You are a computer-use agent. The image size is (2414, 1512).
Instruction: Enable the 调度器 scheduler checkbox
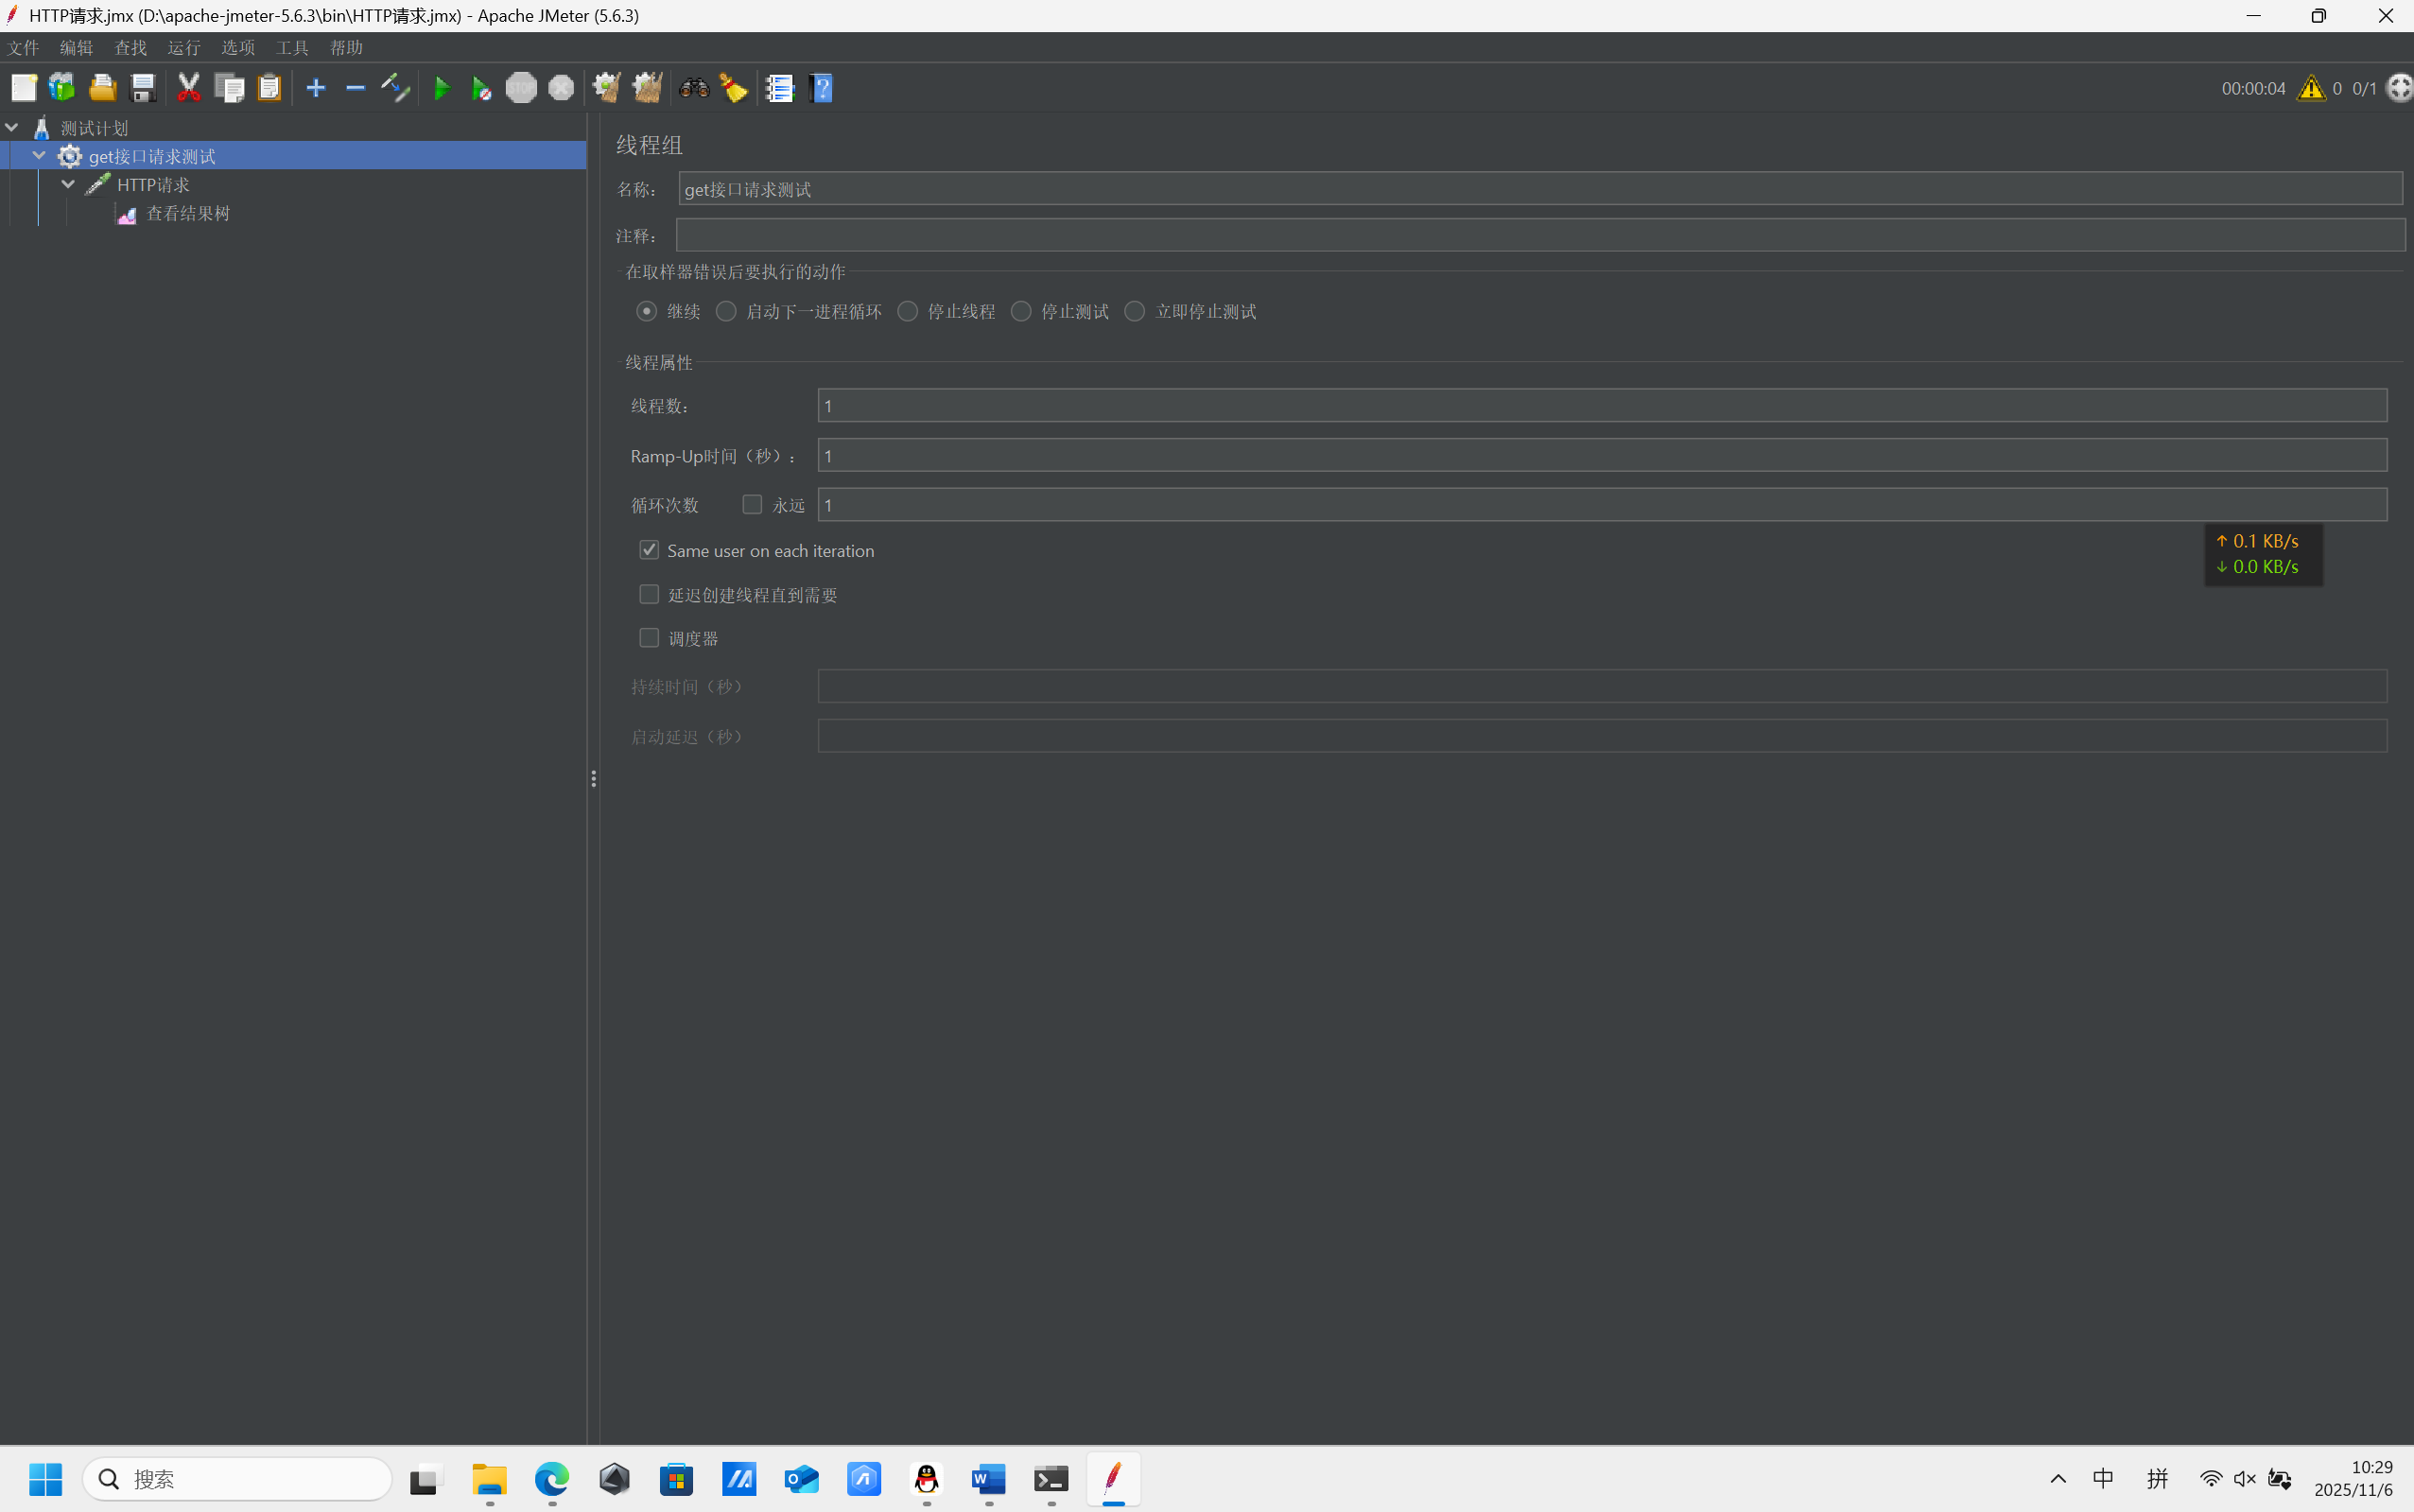pyautogui.click(x=649, y=638)
